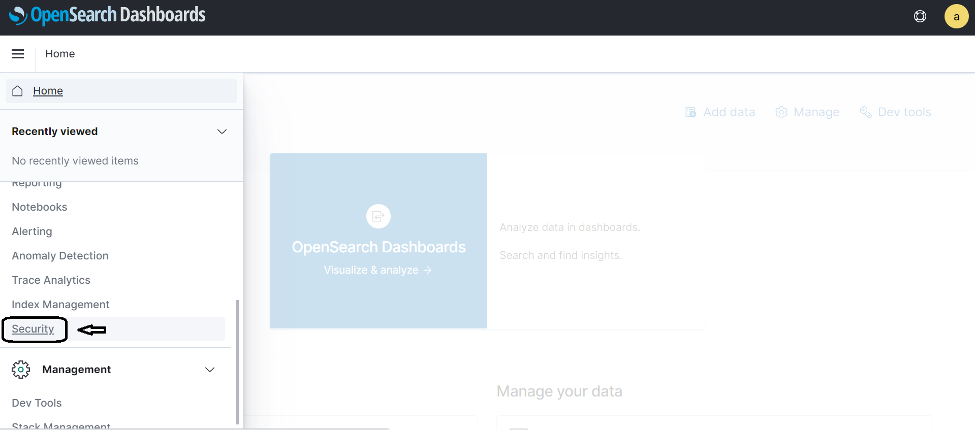Click the Add data icon
The height and width of the screenshot is (431, 977).
(x=690, y=112)
